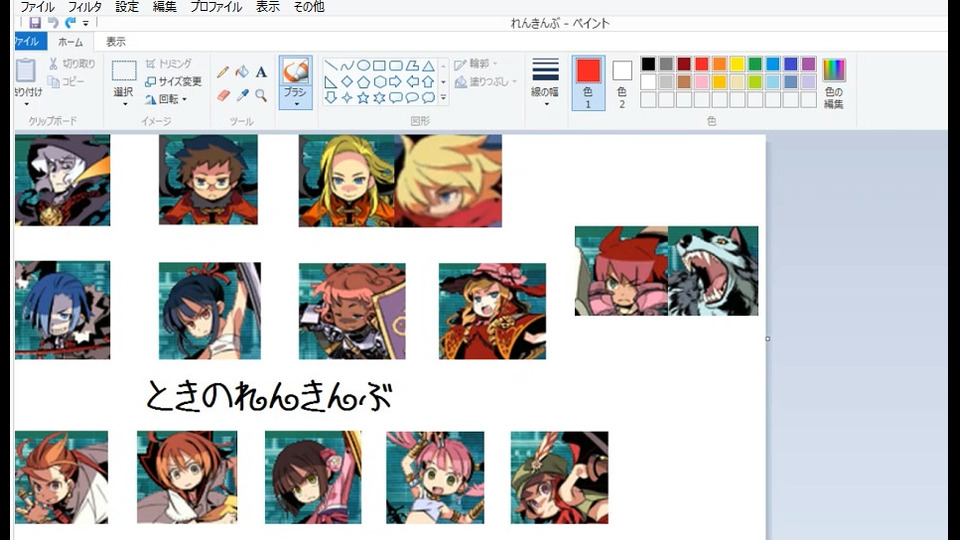Choose the cloud callout shape
This screenshot has width=960, height=540.
[x=429, y=97]
